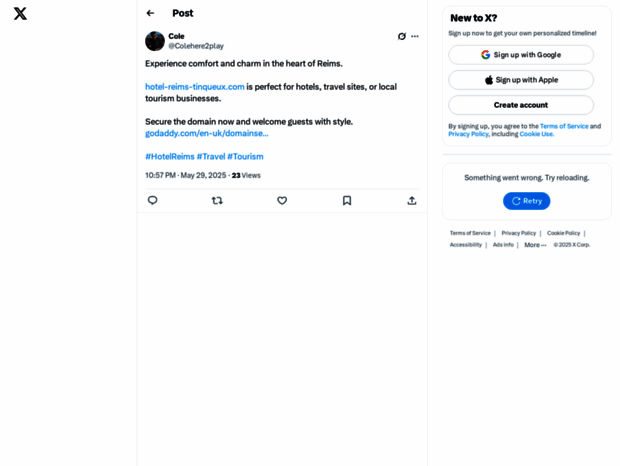Open the Grok icon on the post
The image size is (620, 466).
pos(402,36)
